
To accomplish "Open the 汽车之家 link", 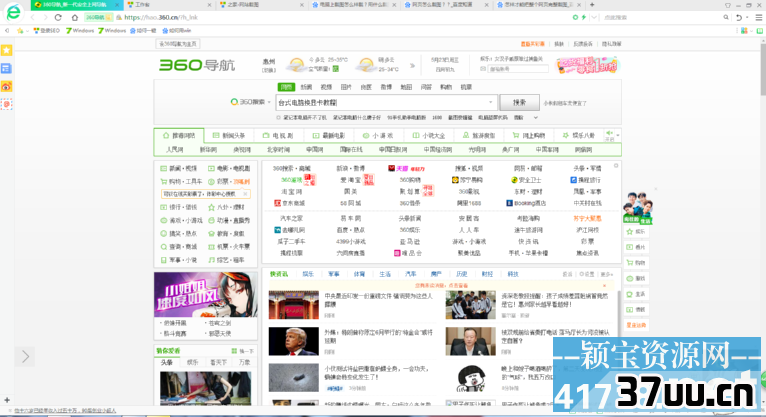I will (x=291, y=218).
